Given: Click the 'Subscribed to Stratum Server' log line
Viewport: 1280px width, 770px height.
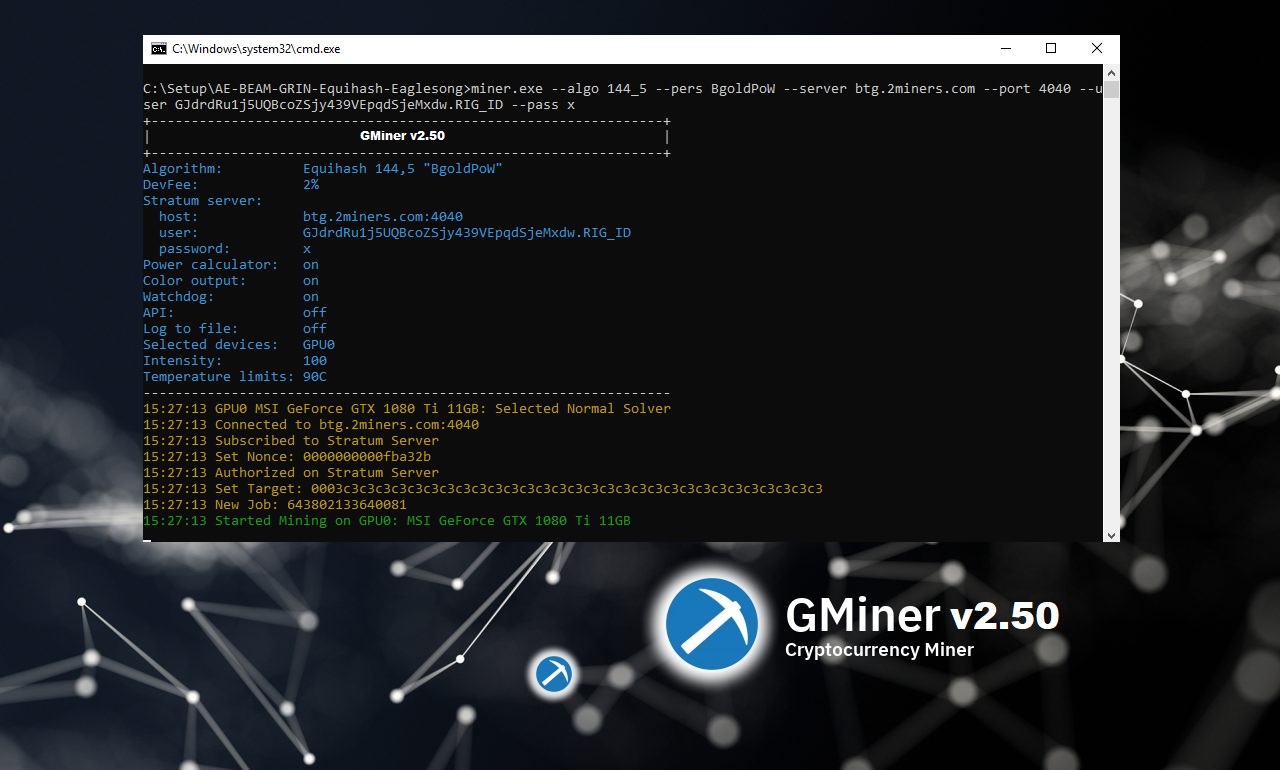Looking at the screenshot, I should click(291, 441).
